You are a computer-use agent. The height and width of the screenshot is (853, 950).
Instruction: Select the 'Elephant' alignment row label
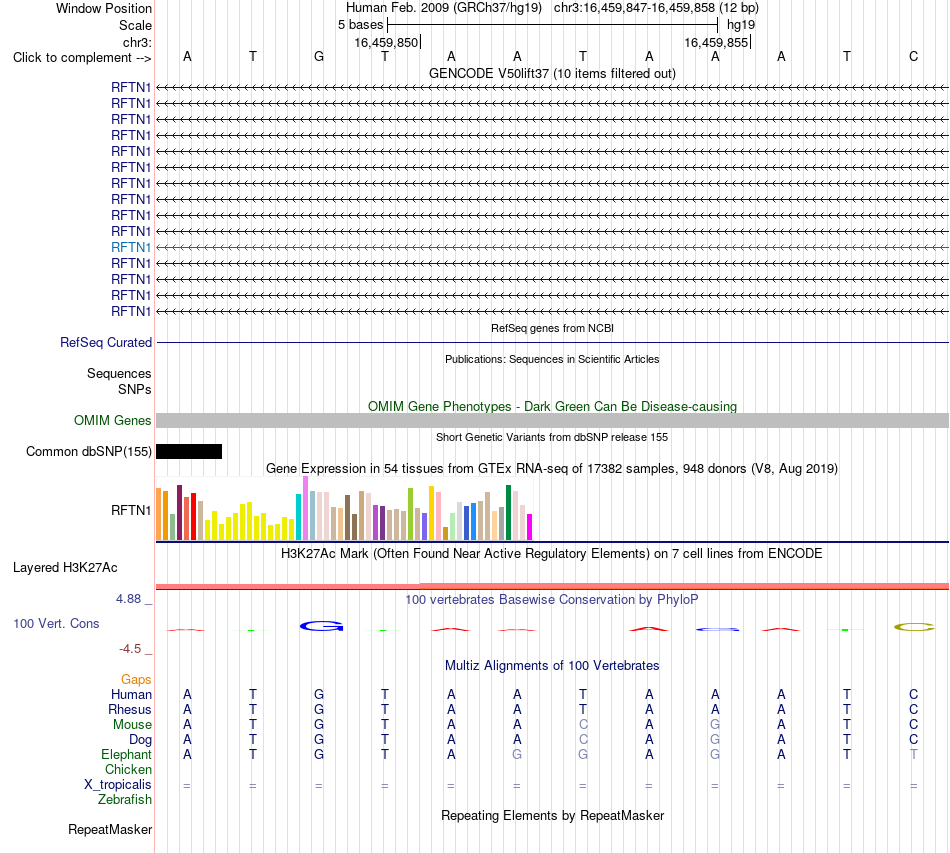(x=126, y=754)
